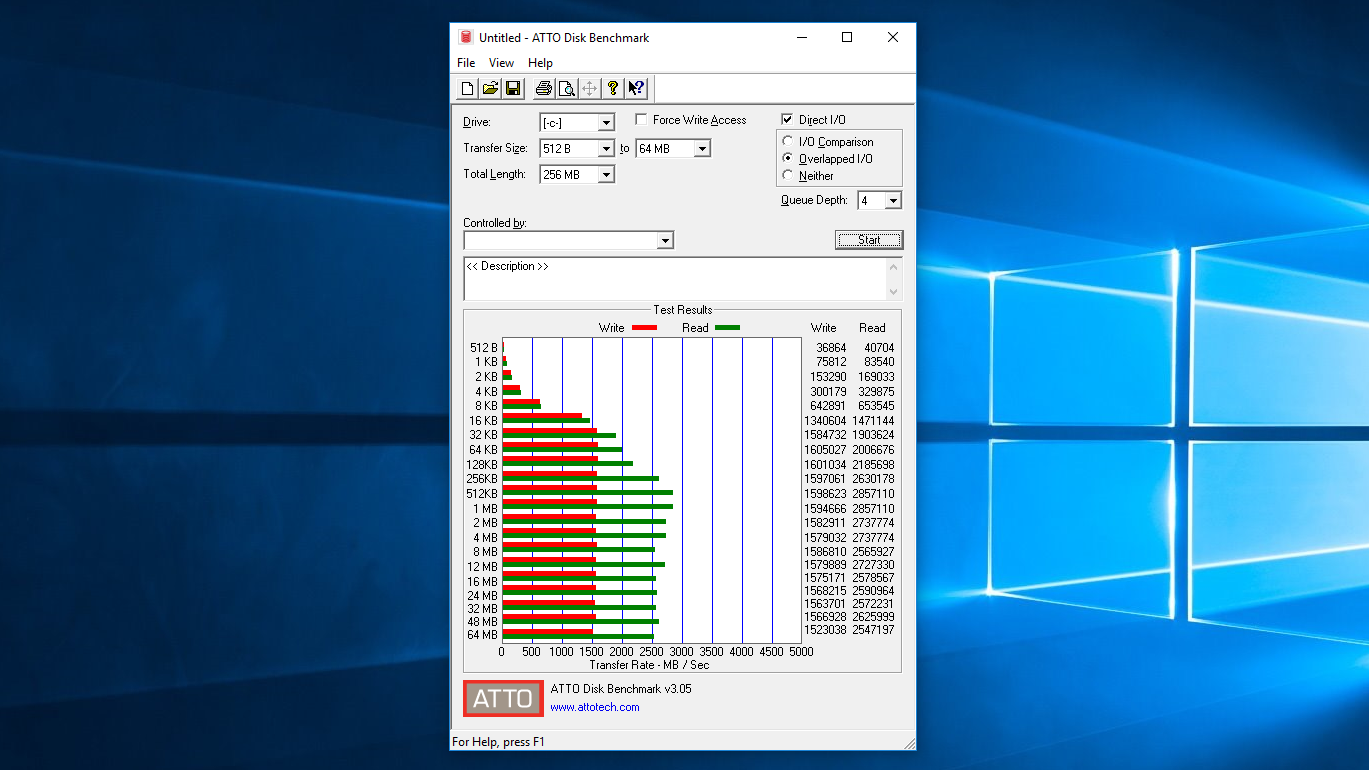Click the status bar 'For Help, press F1'
The width and height of the screenshot is (1369, 770).
tap(498, 742)
